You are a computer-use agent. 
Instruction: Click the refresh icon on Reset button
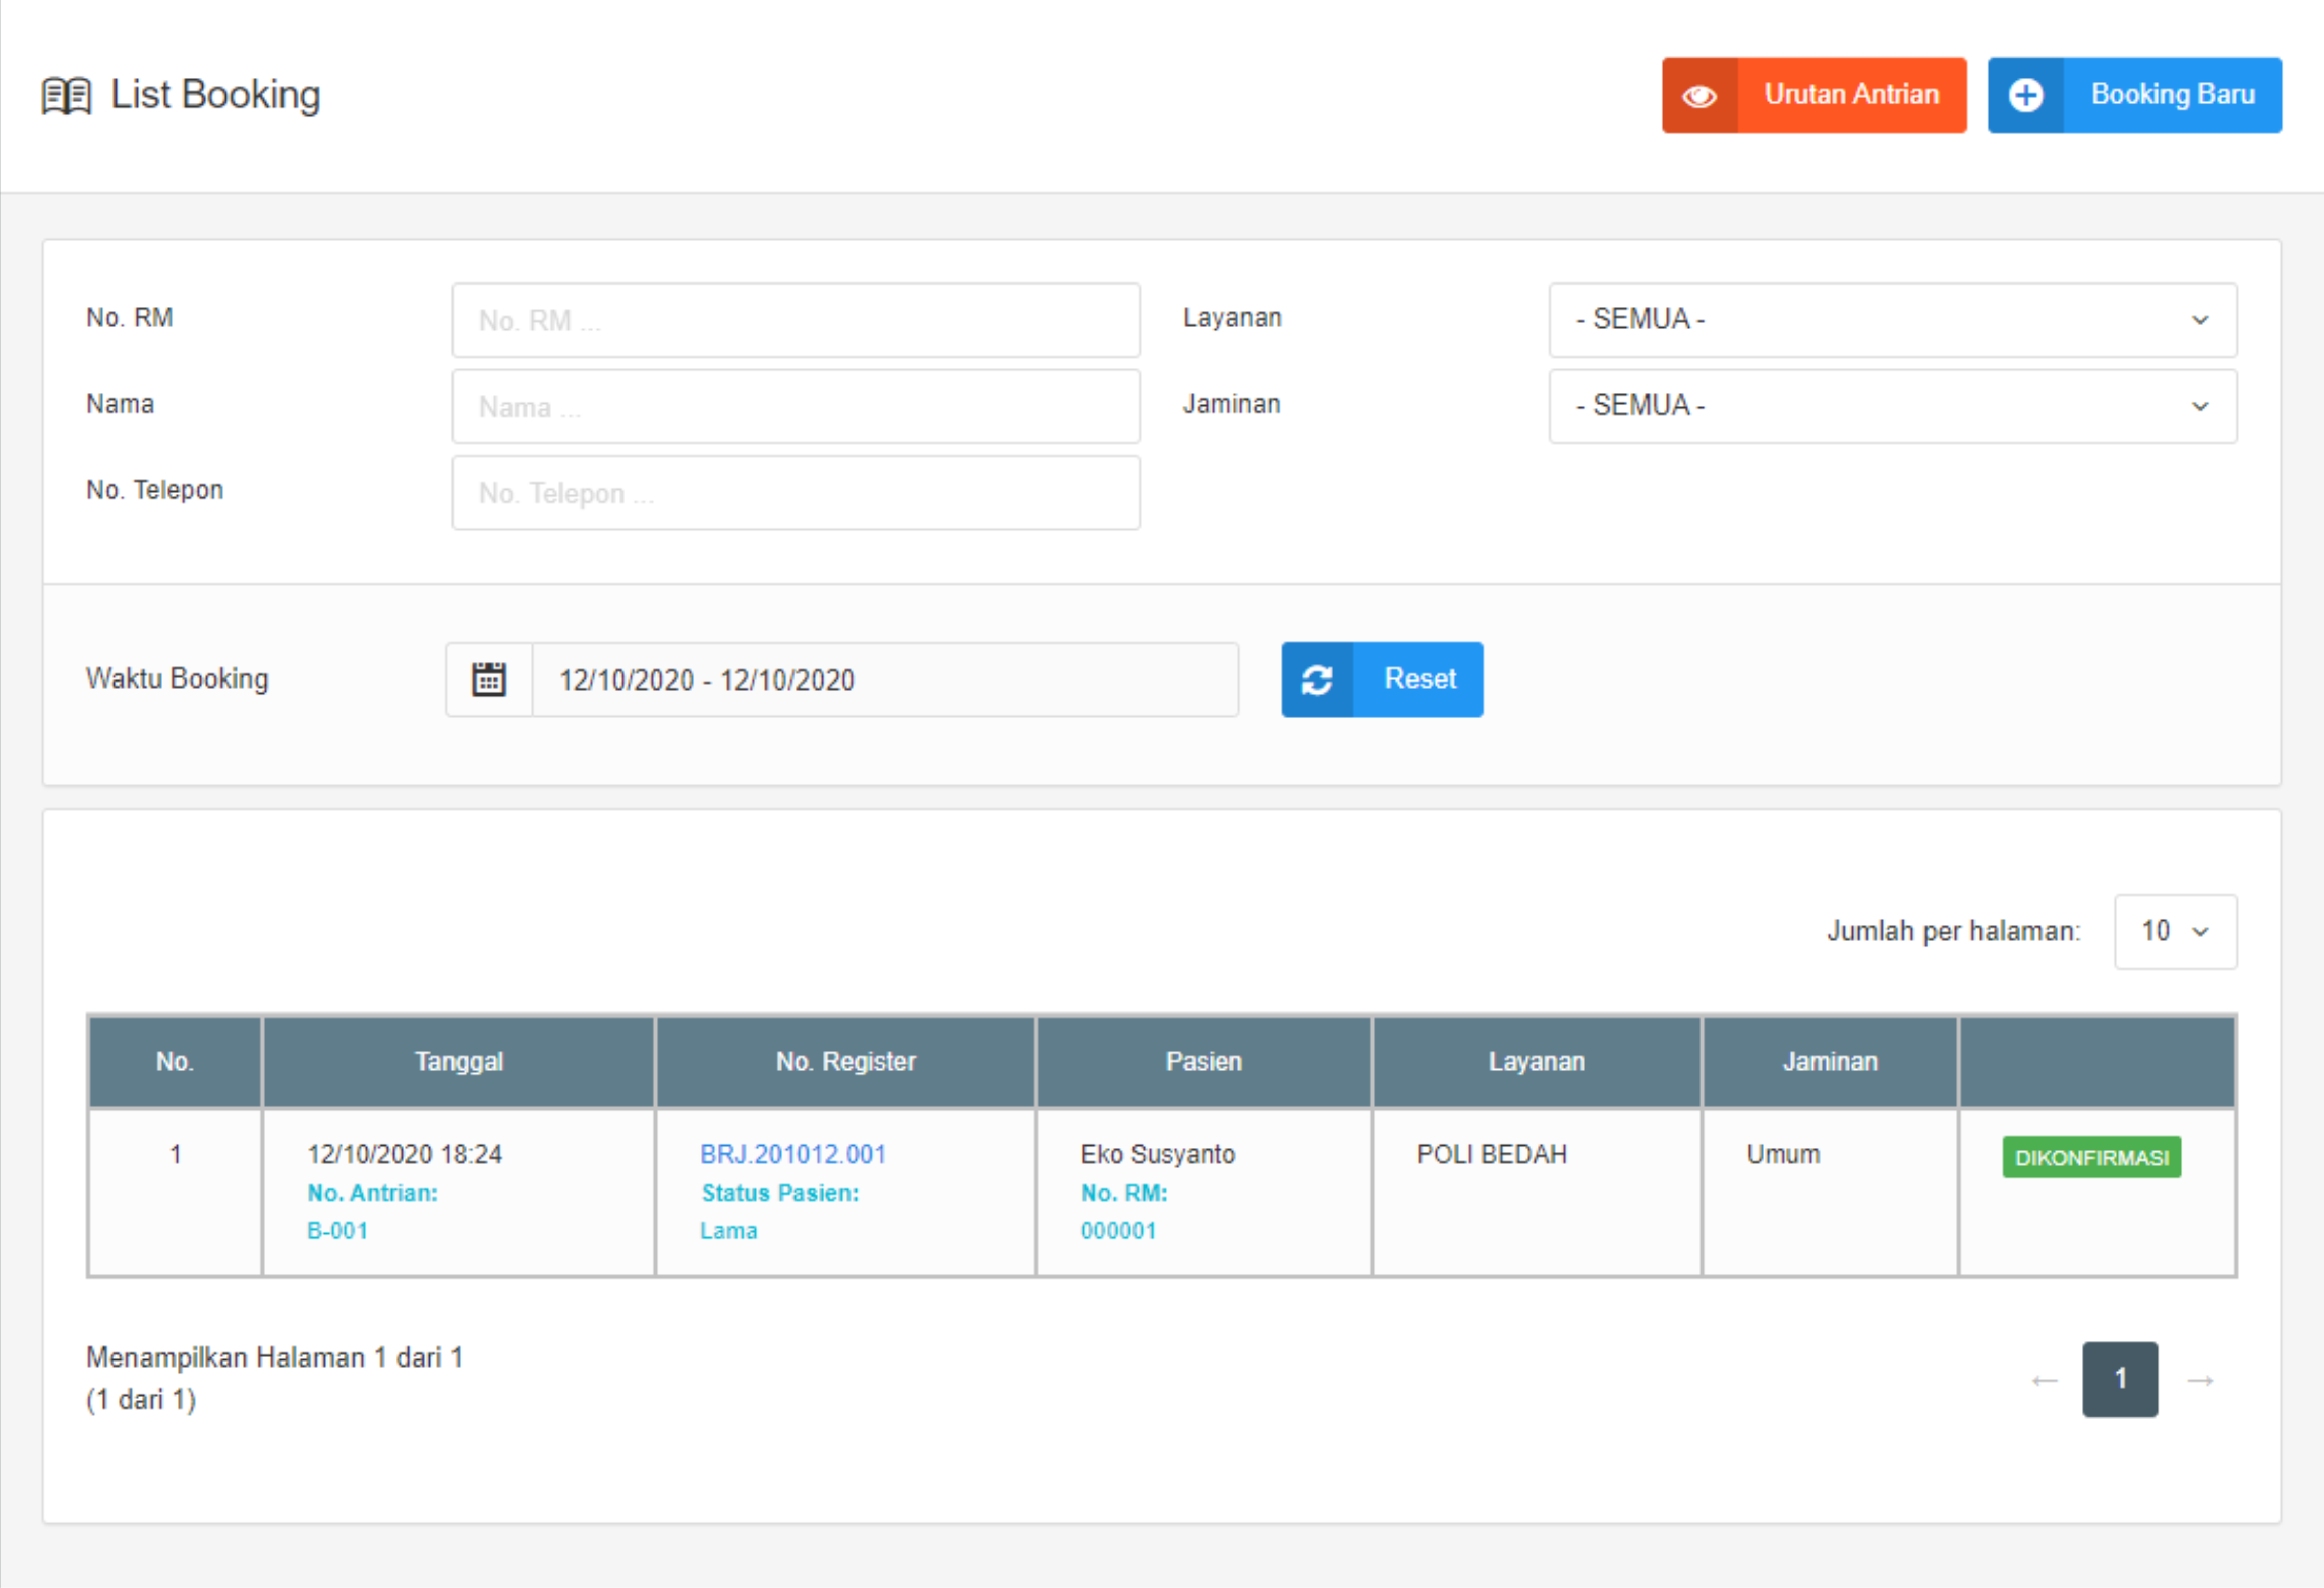click(x=1317, y=680)
